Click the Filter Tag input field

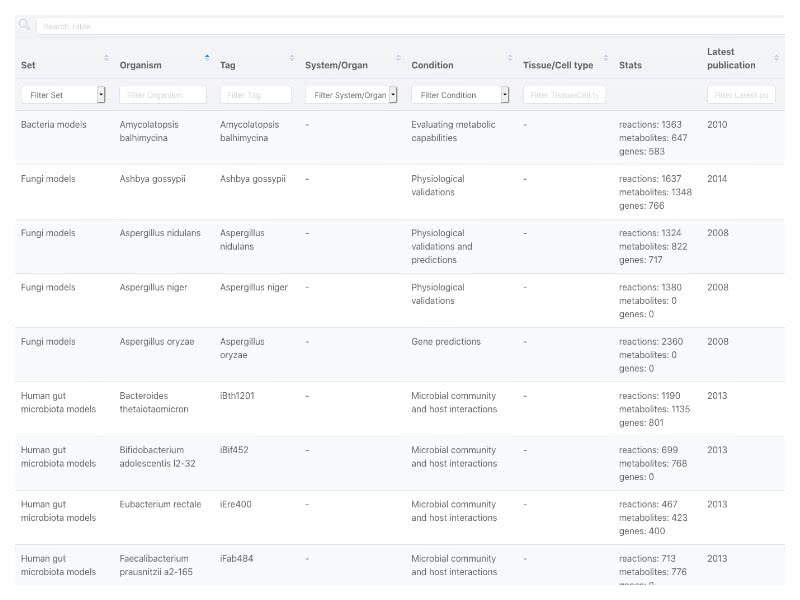click(x=255, y=95)
